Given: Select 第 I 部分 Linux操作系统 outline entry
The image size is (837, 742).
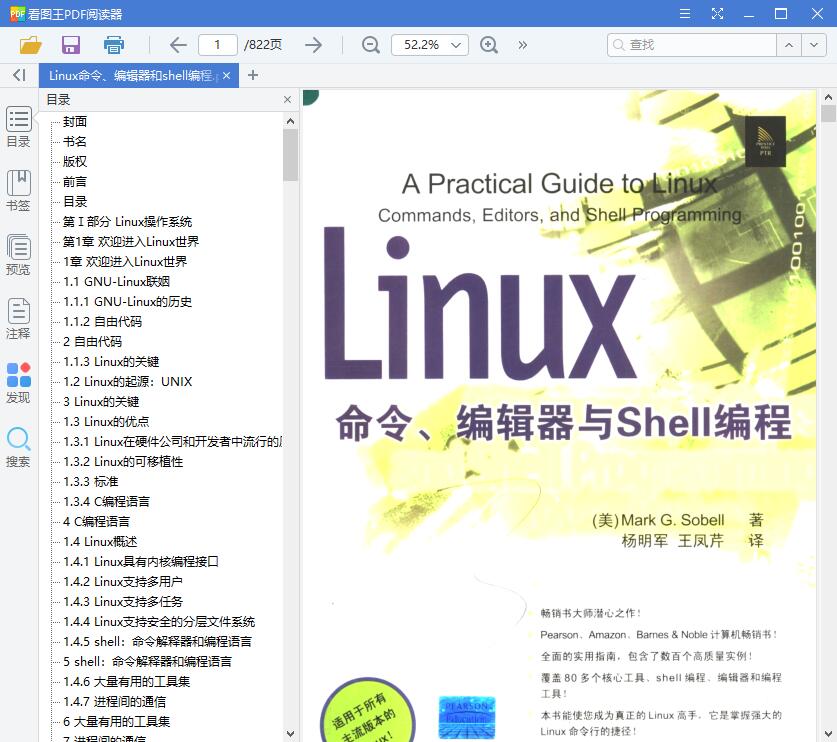Looking at the screenshot, I should point(128,222).
